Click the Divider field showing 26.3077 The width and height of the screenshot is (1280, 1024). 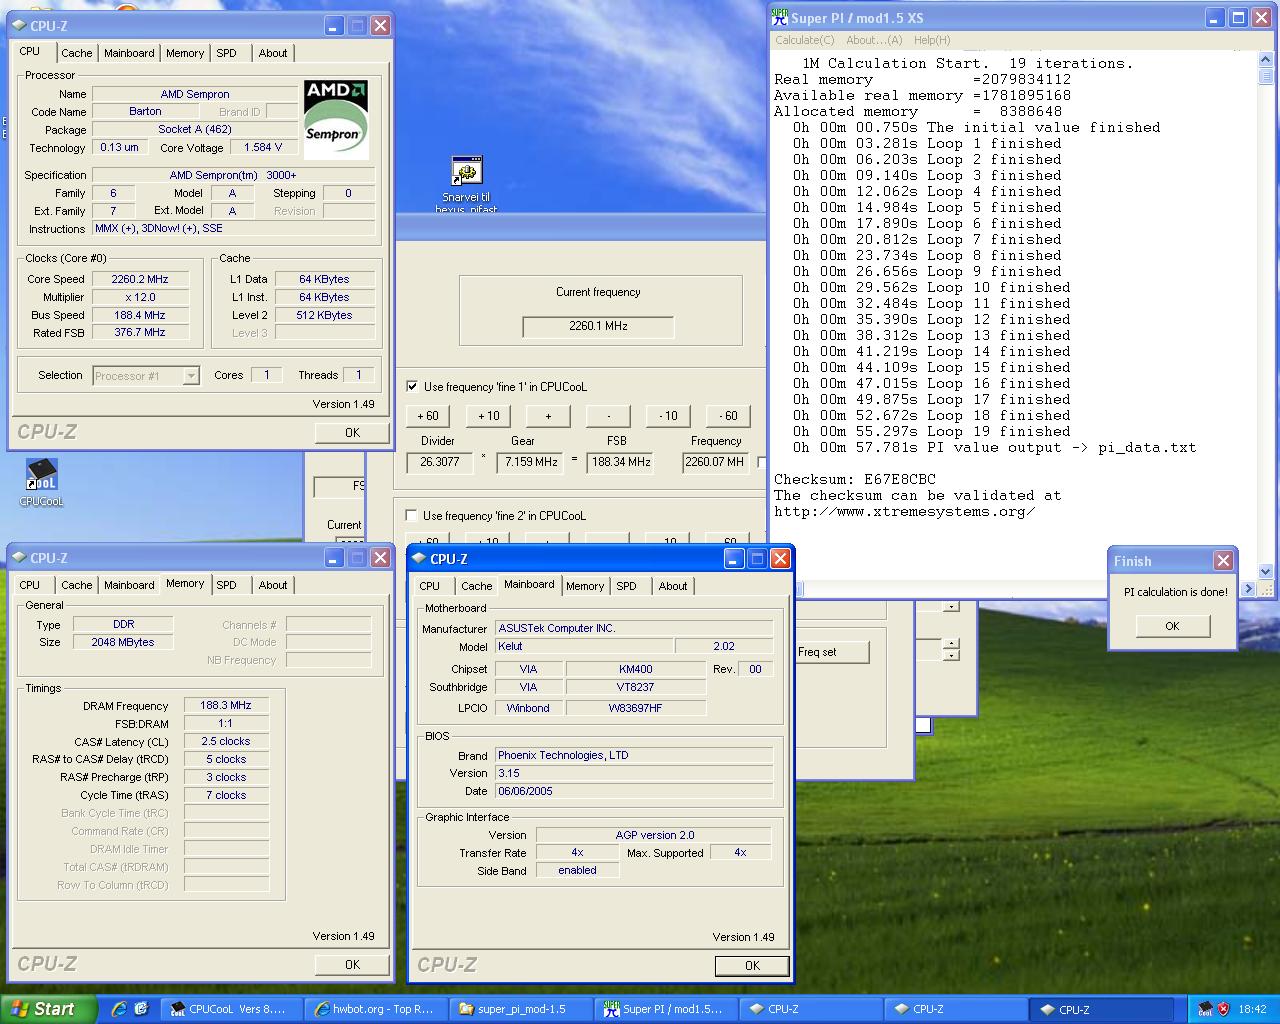[439, 462]
